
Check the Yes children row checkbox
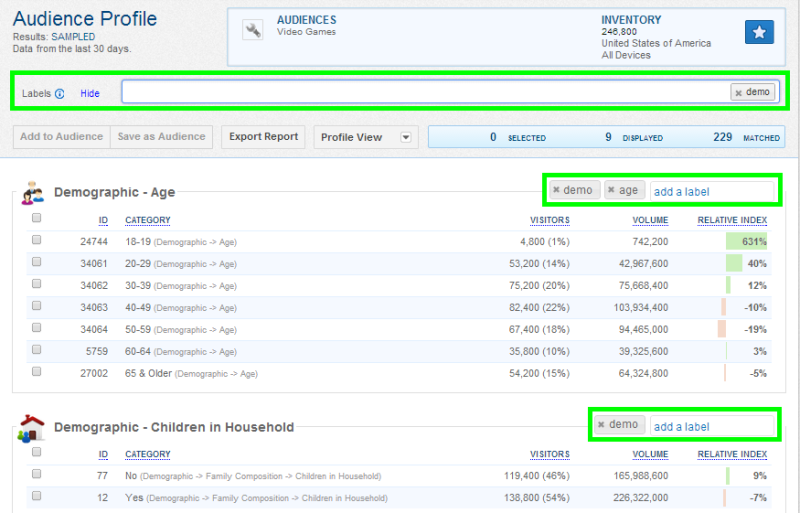pos(36,495)
